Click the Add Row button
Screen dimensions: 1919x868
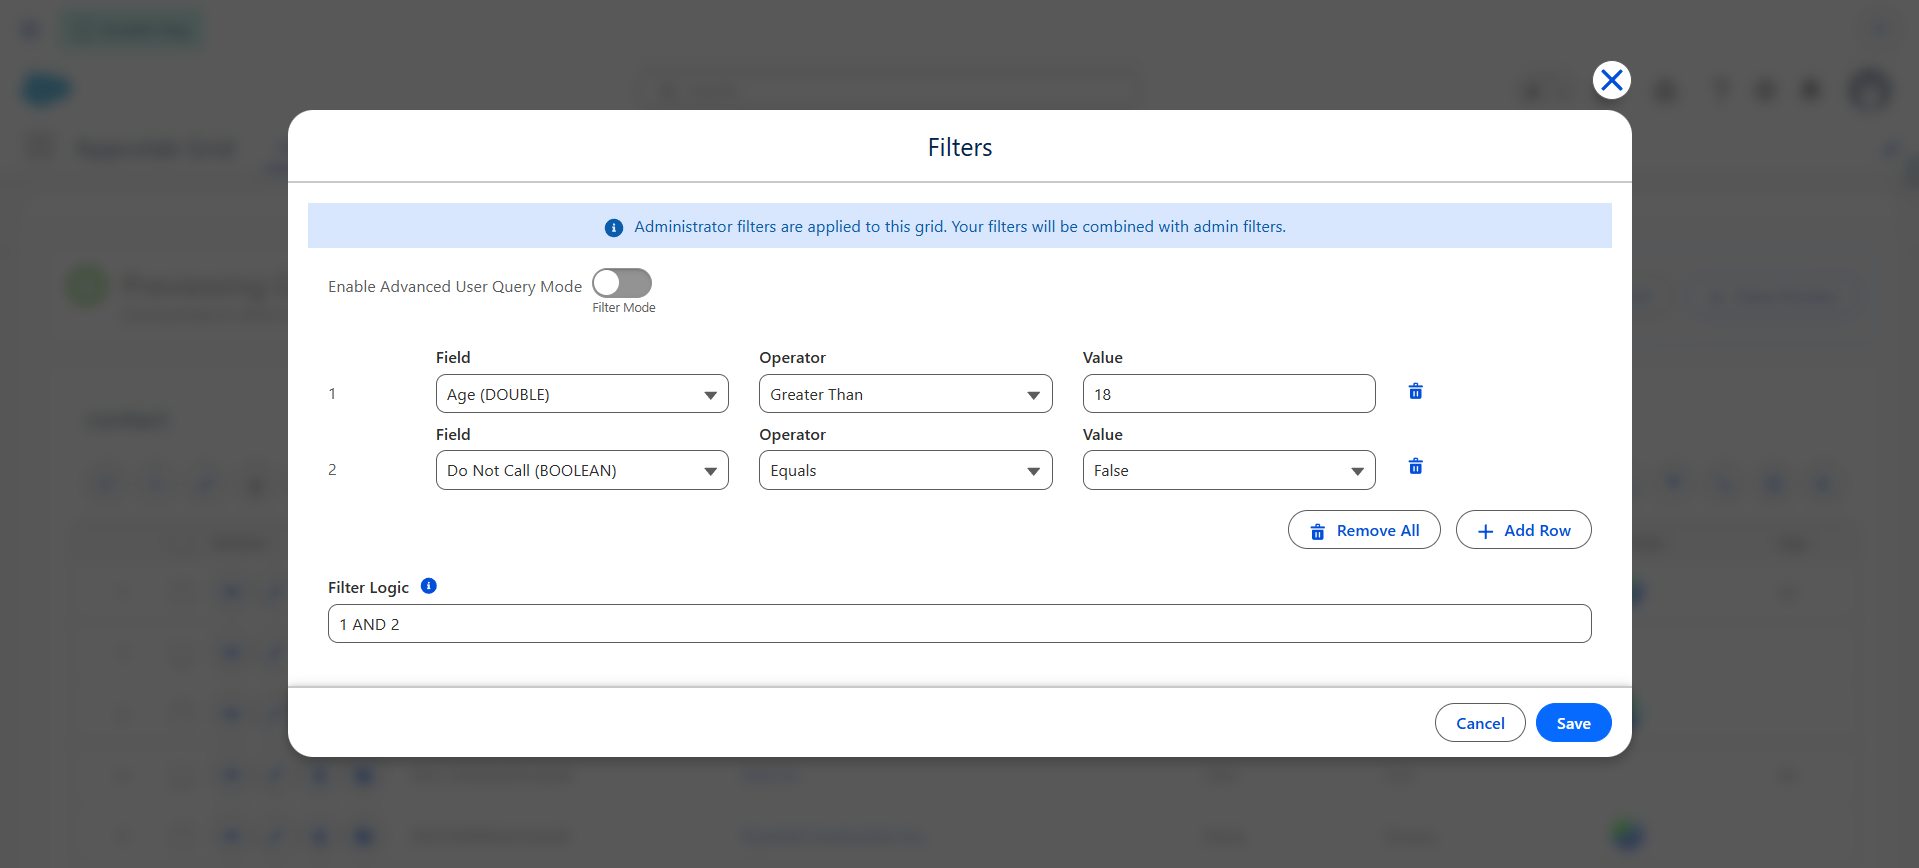point(1523,530)
